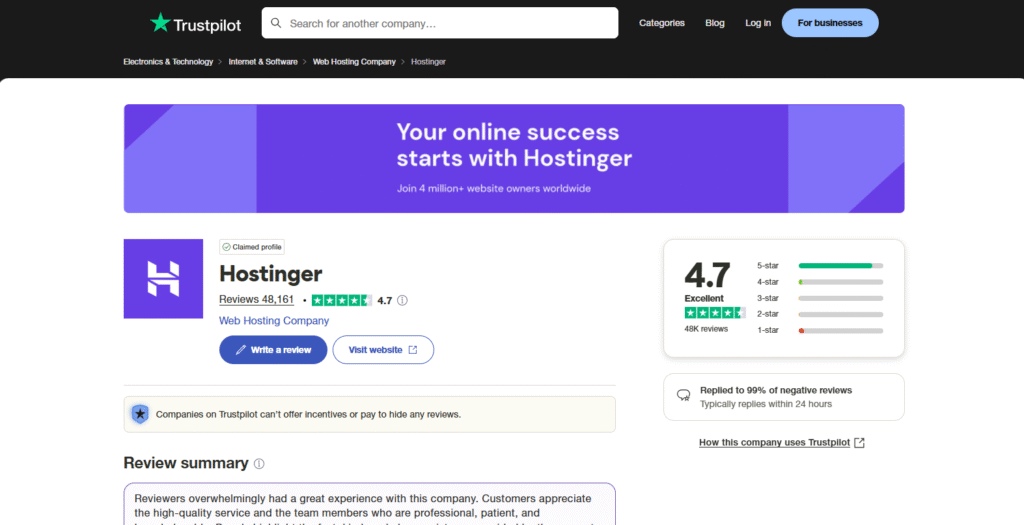Click the Search for another company field
The width and height of the screenshot is (1024, 525).
[x=440, y=23]
